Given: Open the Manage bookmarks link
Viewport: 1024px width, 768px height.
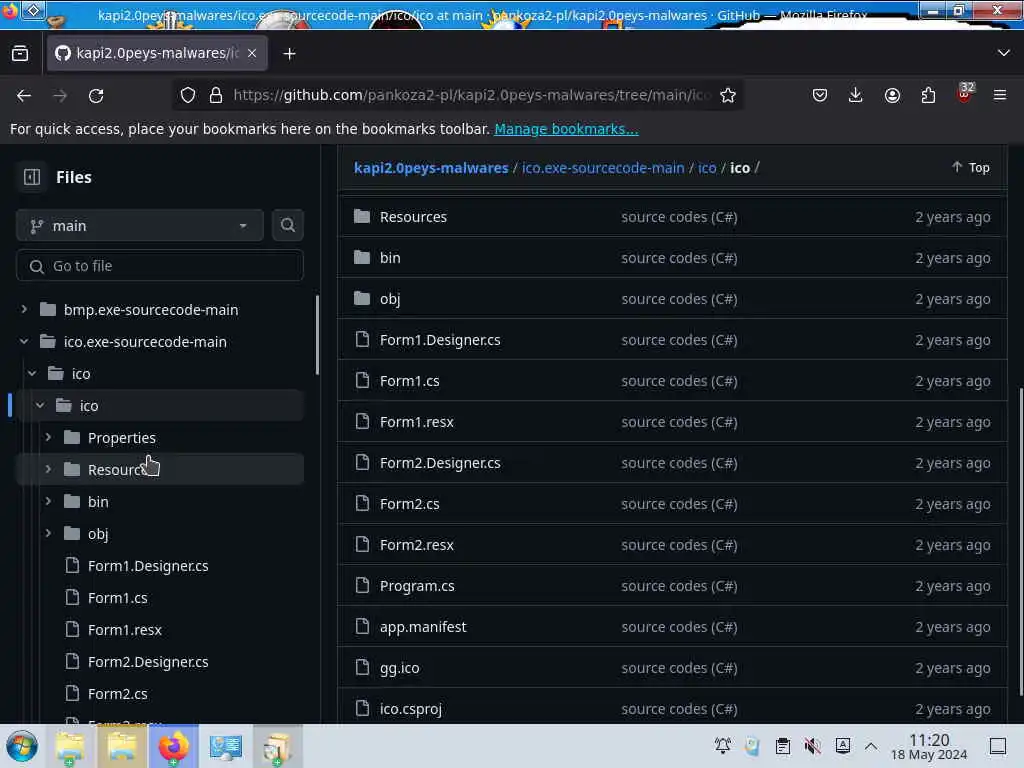Looking at the screenshot, I should [566, 129].
